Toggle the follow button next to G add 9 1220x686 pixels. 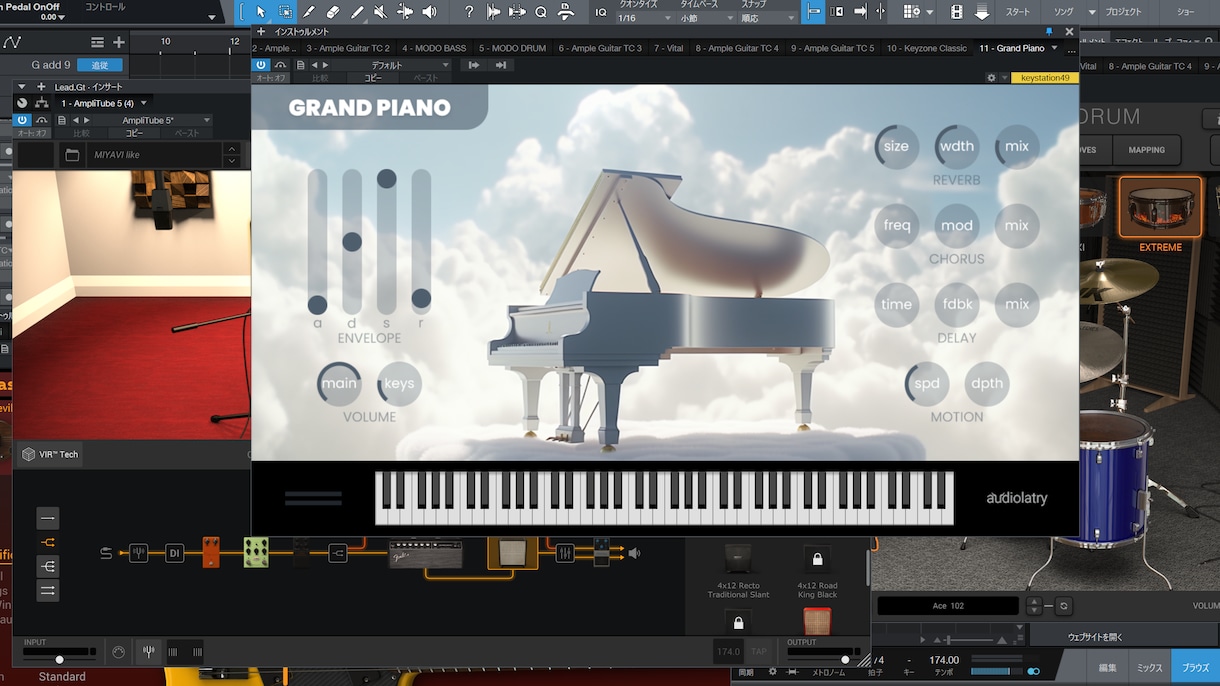coord(100,65)
